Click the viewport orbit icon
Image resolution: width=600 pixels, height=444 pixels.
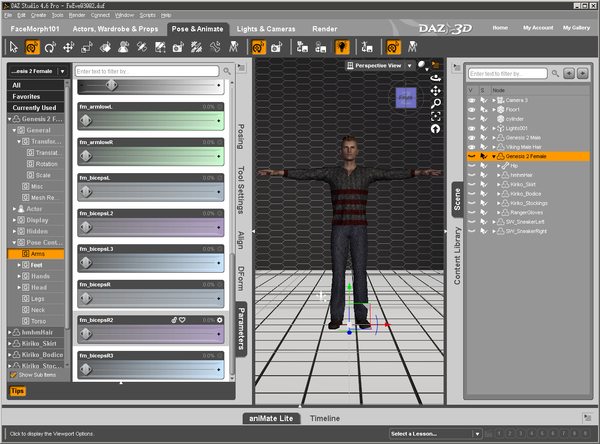tap(436, 78)
